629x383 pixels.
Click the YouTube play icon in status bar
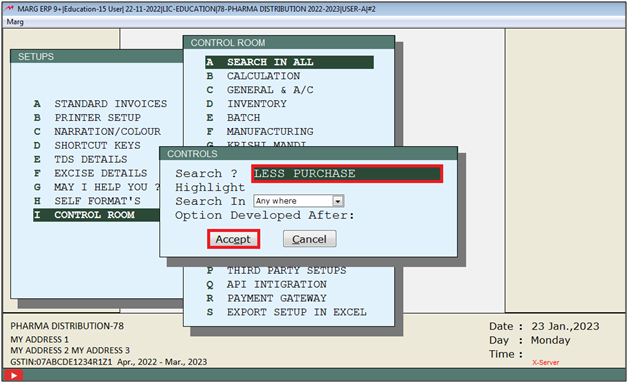tap(14, 375)
